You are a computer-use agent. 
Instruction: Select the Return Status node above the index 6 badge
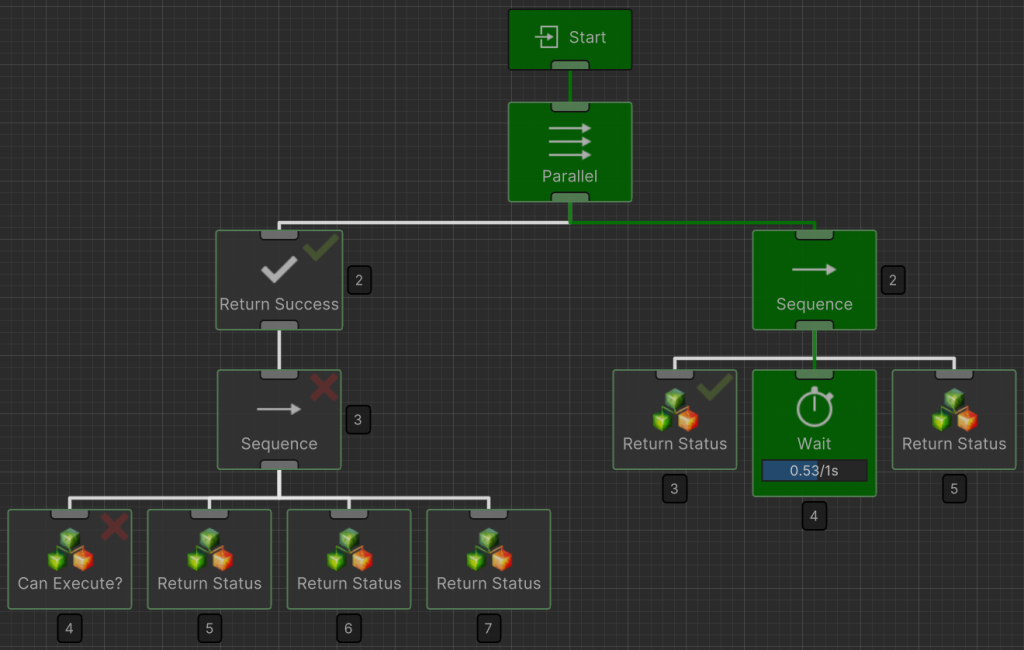pyautogui.click(x=349, y=559)
